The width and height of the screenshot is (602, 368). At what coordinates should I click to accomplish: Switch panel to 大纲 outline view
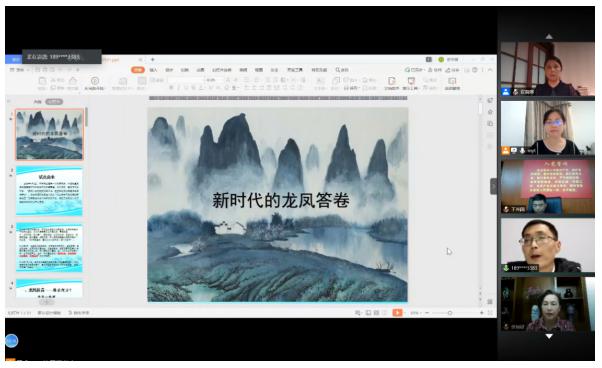[x=37, y=102]
